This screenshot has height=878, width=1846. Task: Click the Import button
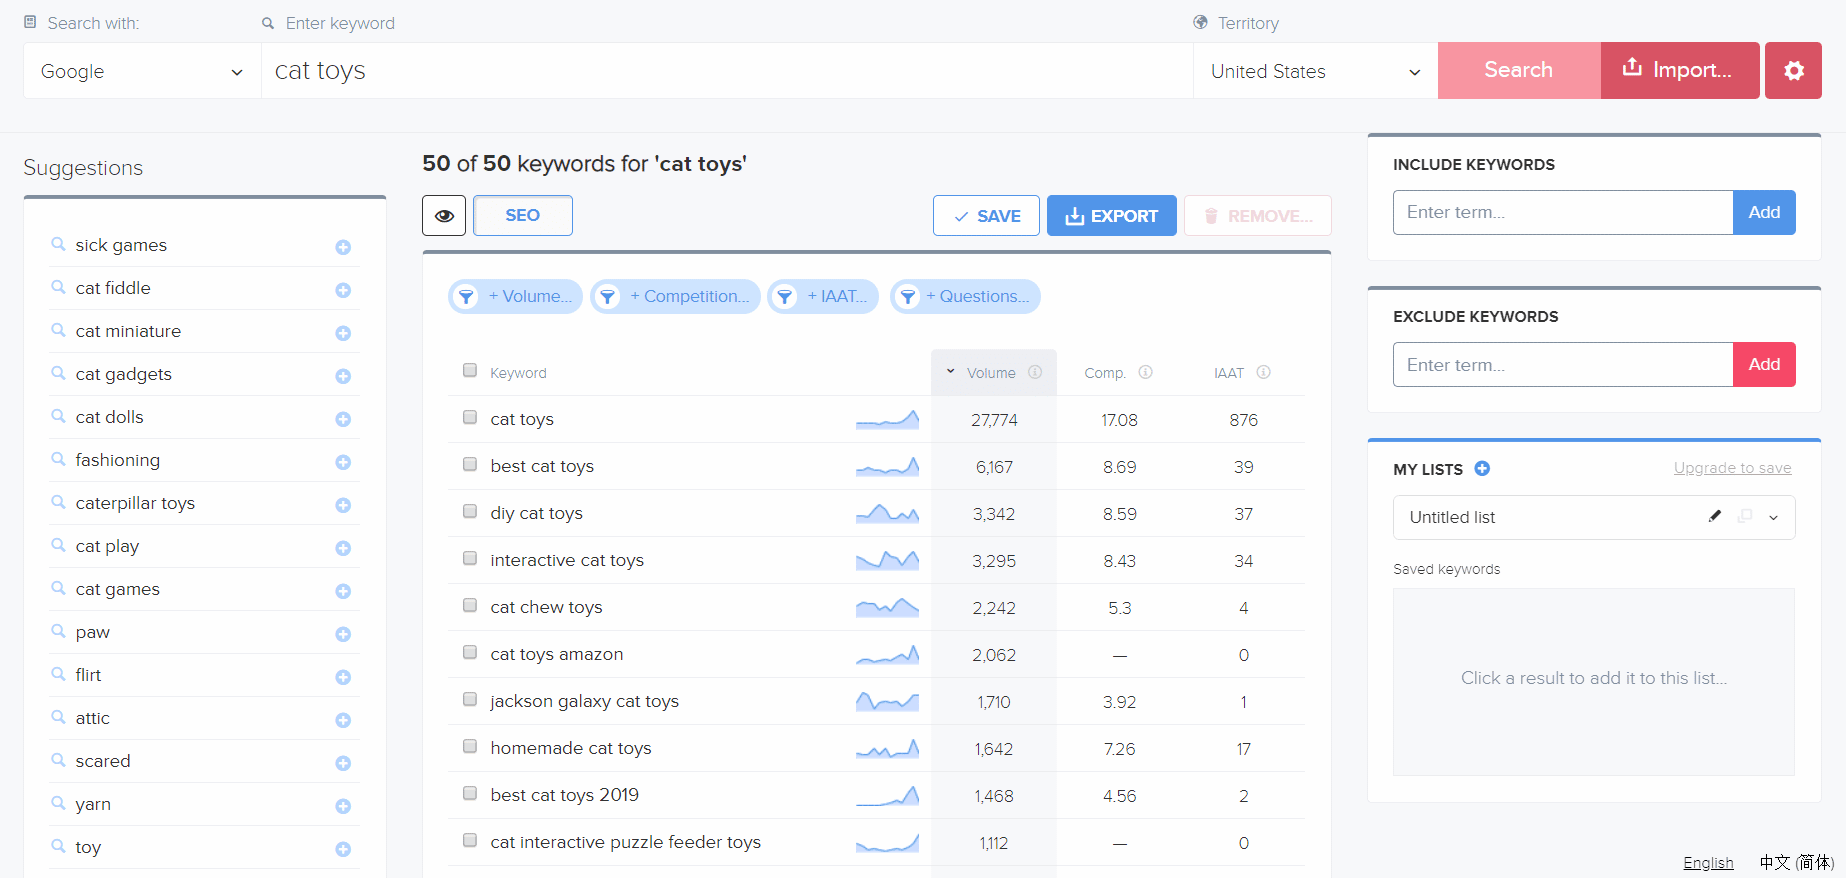[1680, 70]
